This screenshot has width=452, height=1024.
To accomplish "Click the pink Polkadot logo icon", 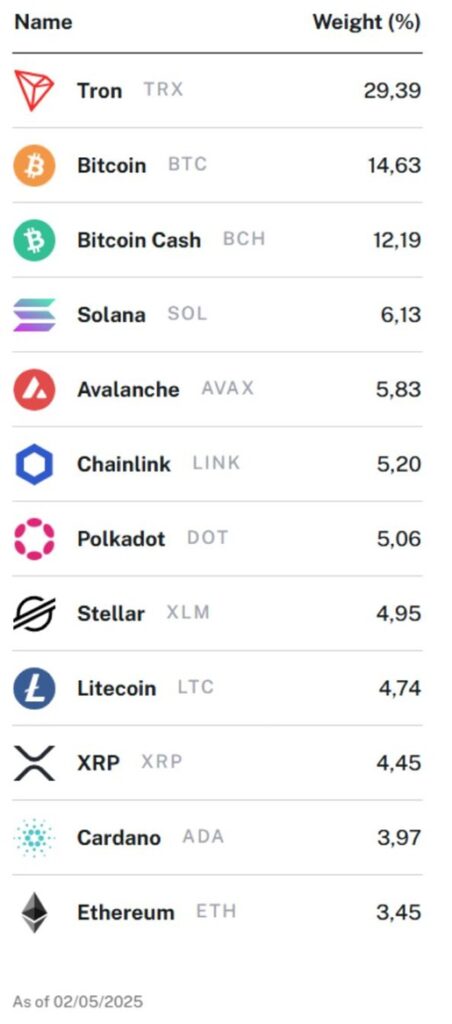I will pyautogui.click(x=34, y=539).
